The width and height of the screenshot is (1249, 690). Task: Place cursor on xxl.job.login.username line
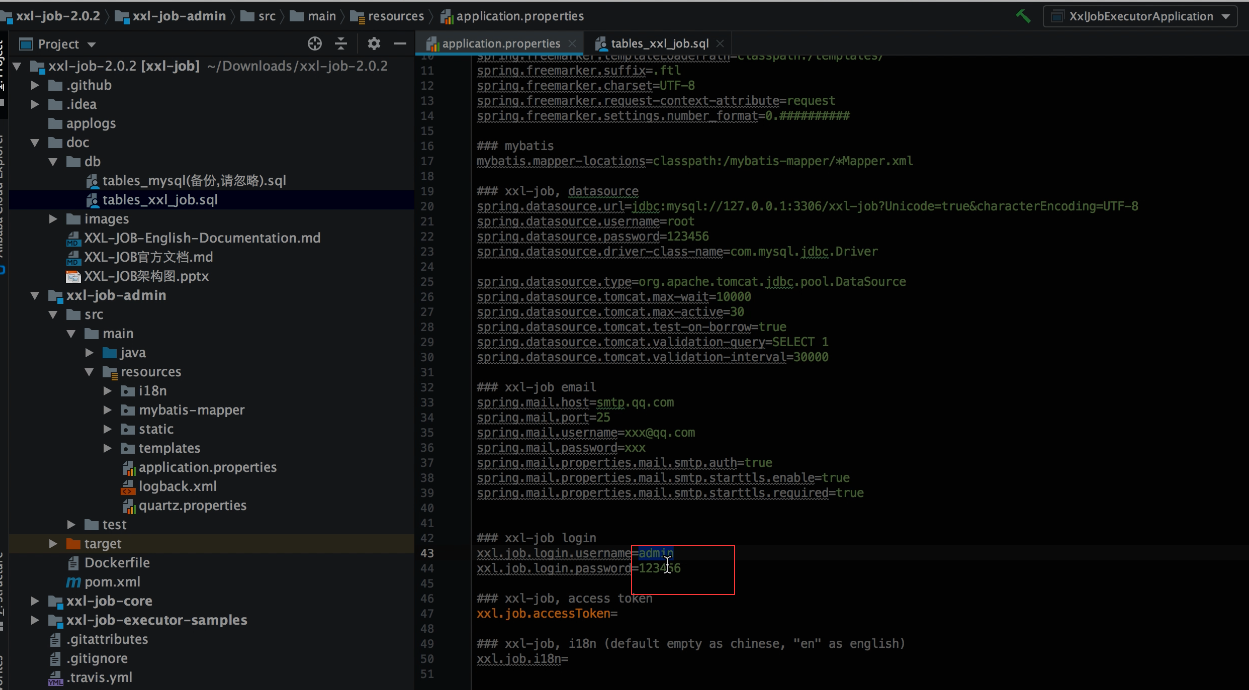click(575, 553)
